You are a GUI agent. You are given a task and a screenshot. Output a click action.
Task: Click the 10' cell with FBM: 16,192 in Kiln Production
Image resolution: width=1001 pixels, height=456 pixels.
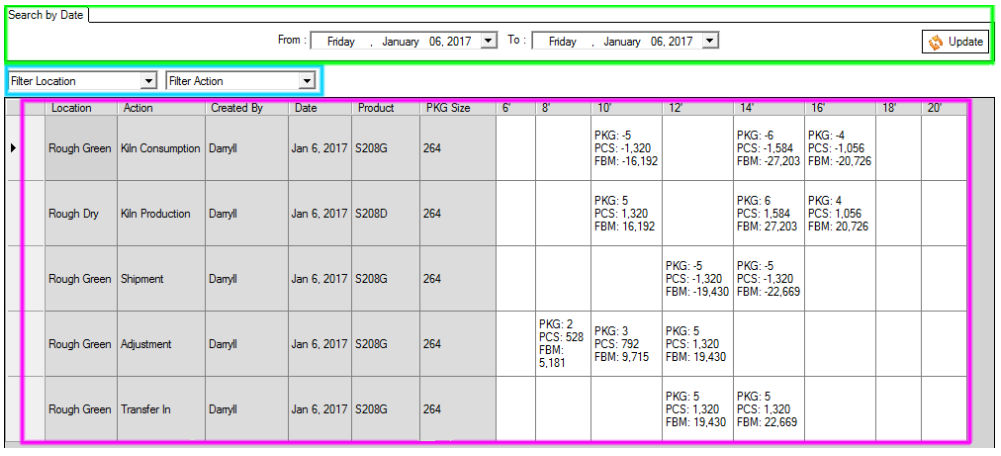[x=626, y=213]
